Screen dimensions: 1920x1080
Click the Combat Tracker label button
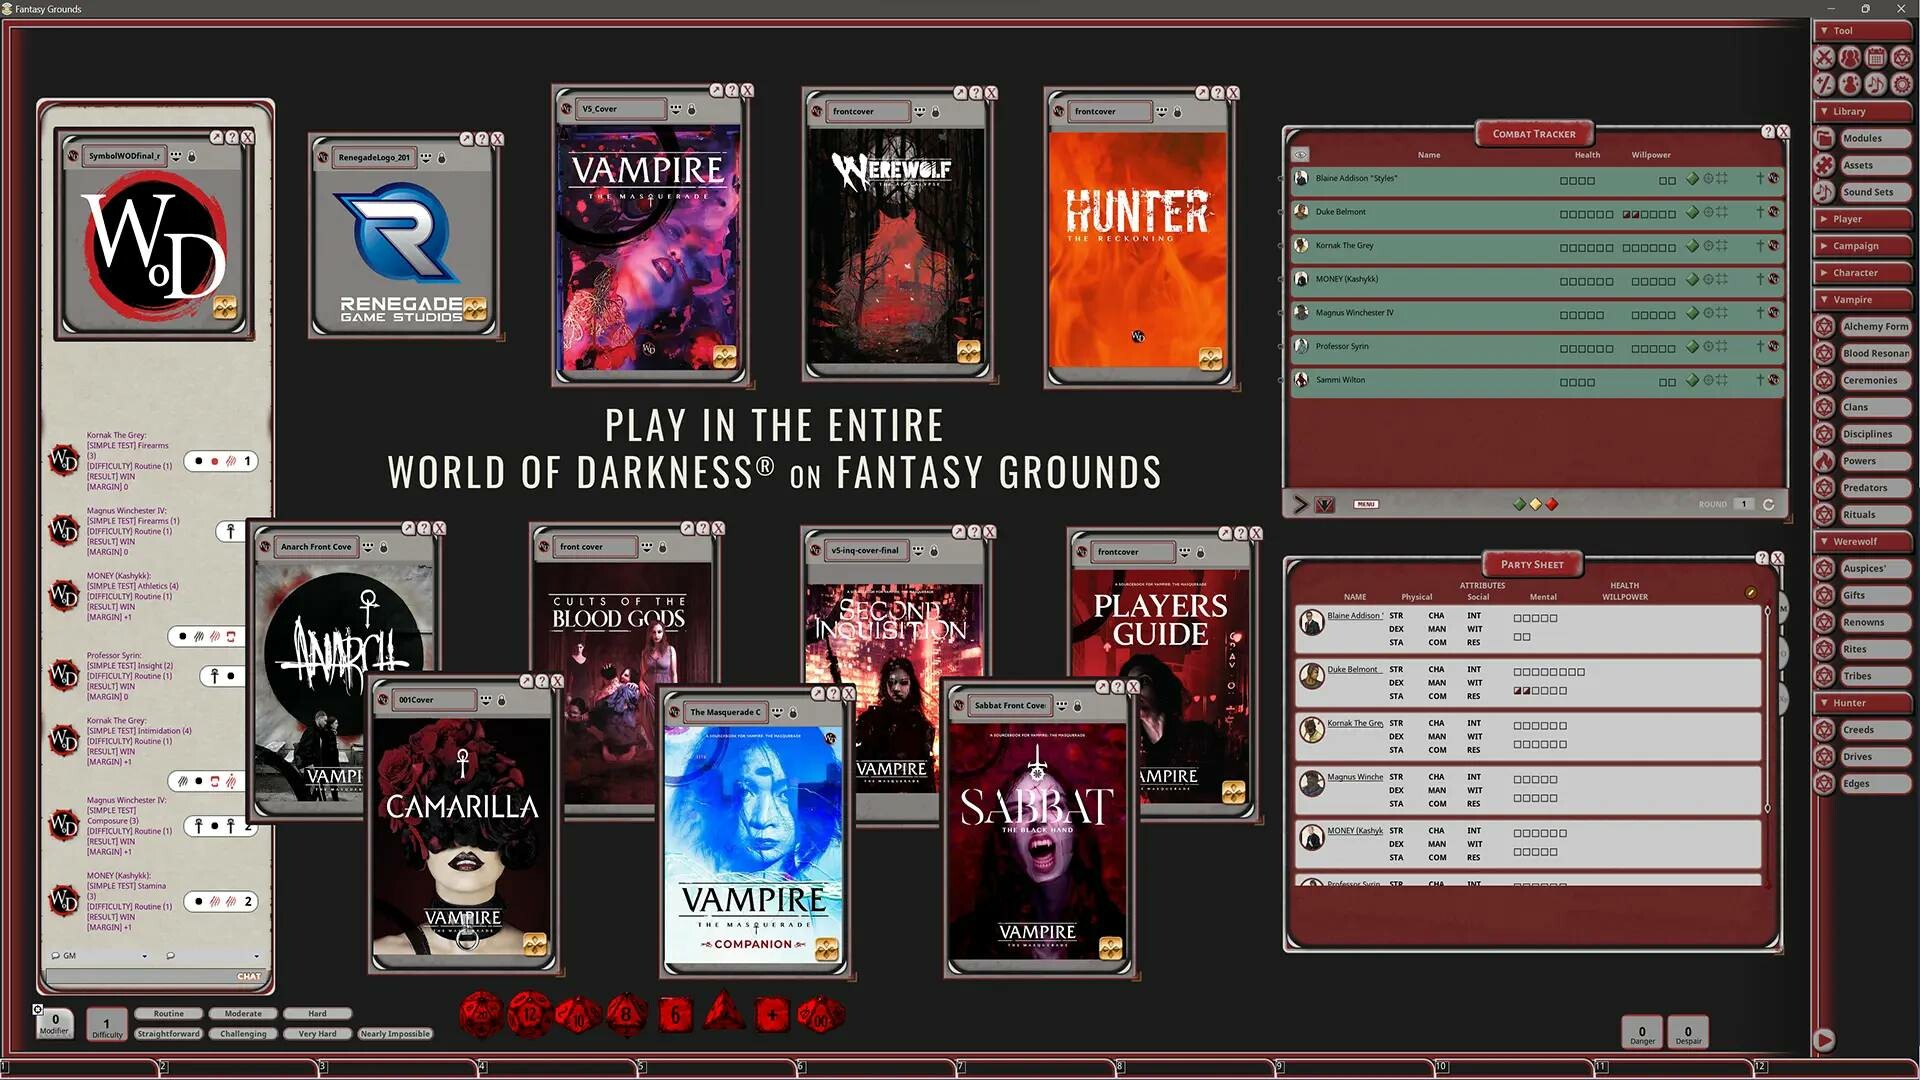click(1534, 133)
